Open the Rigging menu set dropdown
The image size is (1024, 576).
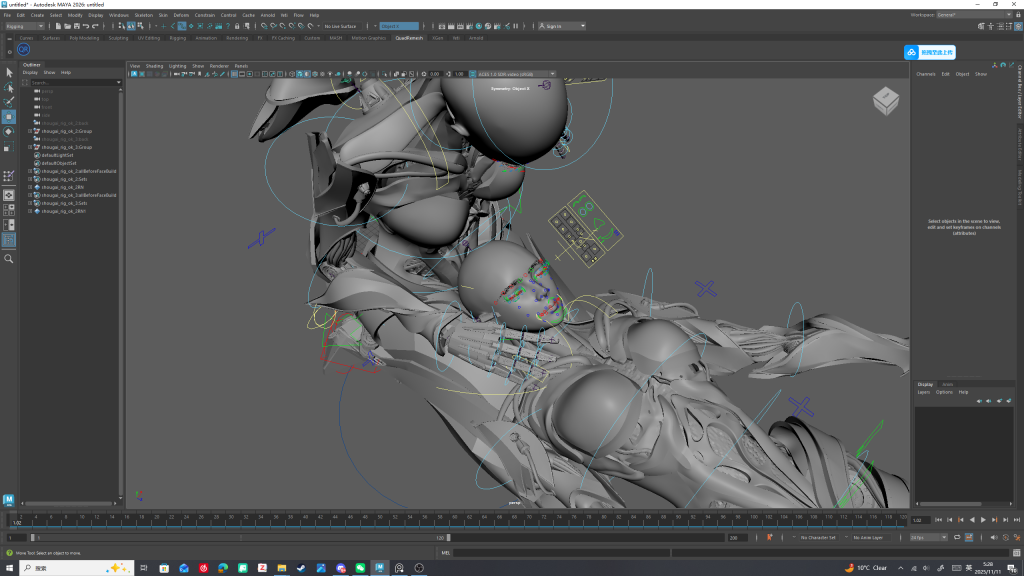point(25,26)
